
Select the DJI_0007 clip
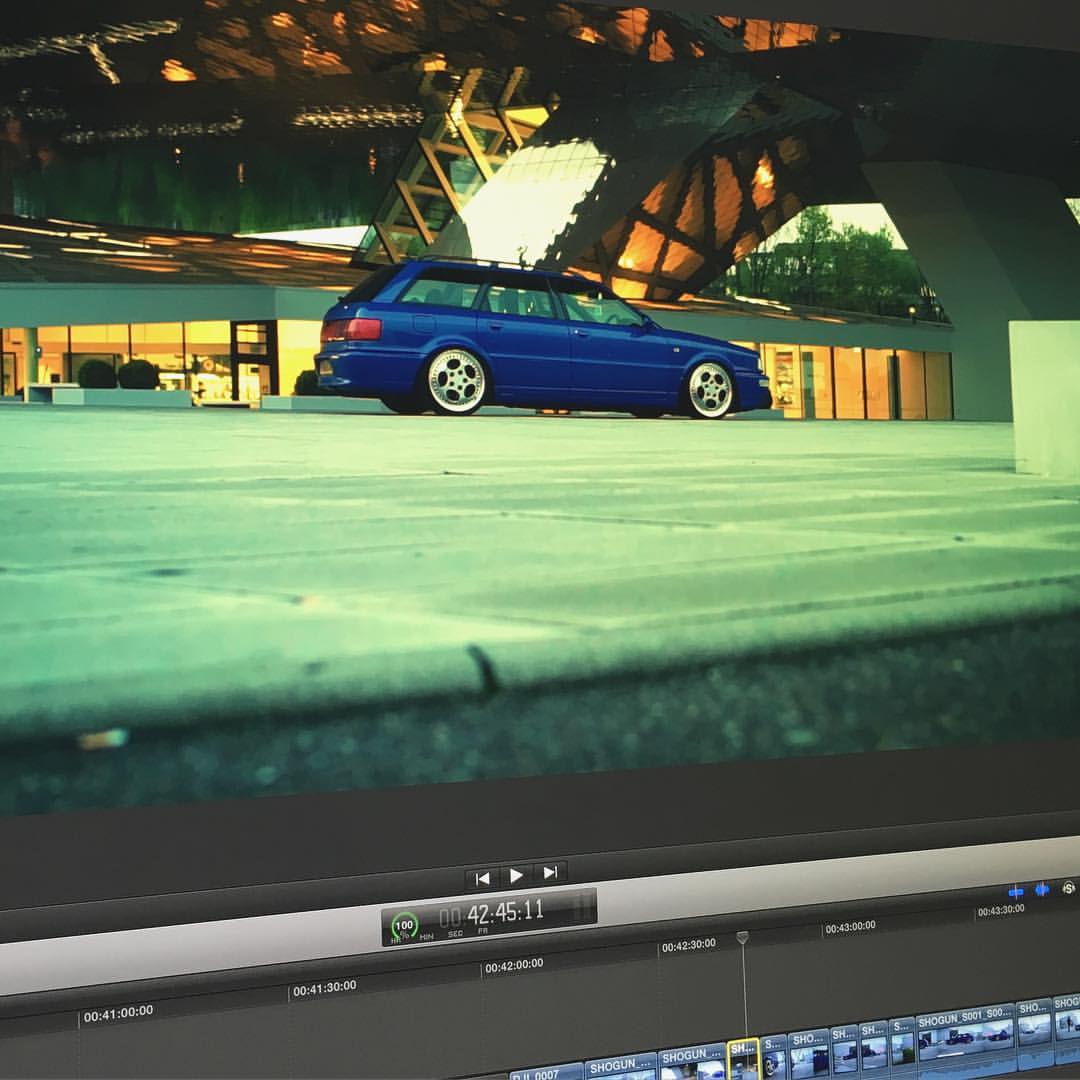(x=546, y=1073)
